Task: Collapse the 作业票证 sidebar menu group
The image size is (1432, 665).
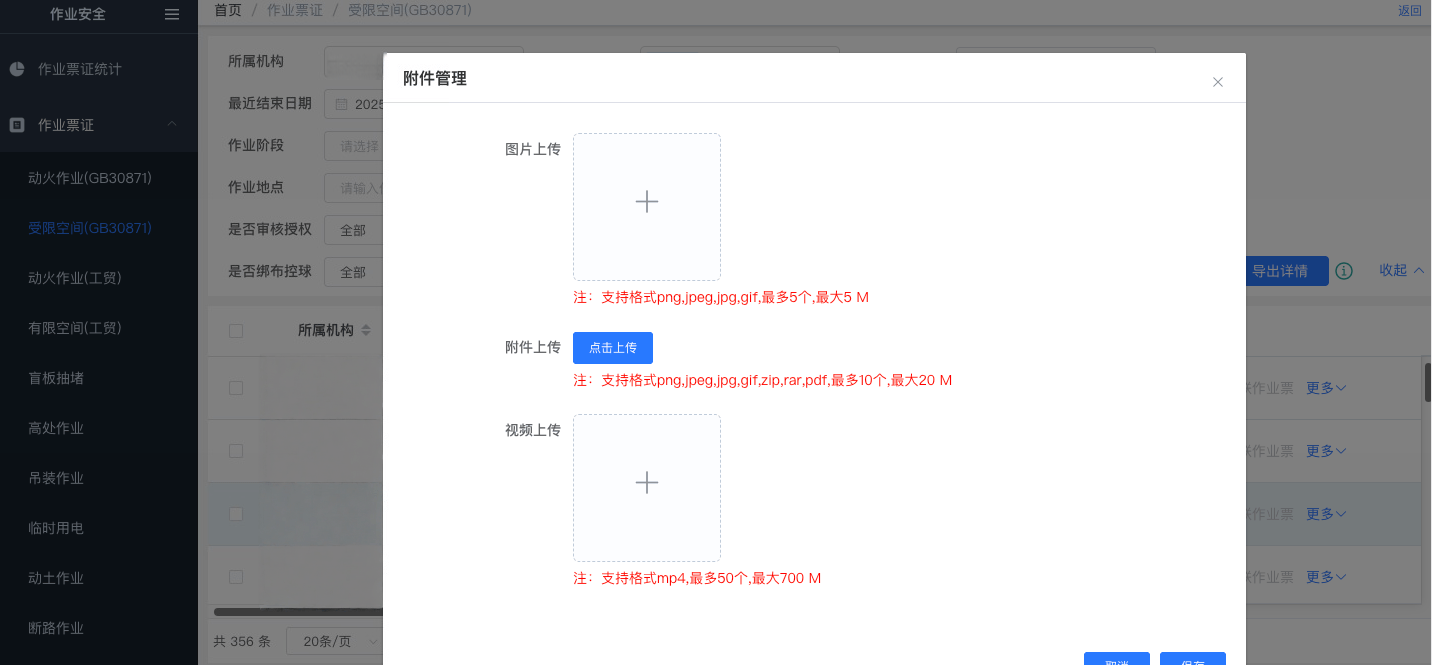Action: (x=172, y=124)
